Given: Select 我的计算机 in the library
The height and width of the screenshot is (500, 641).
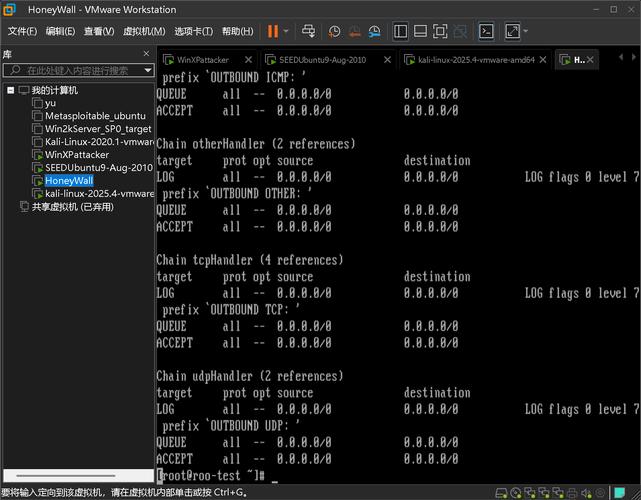Looking at the screenshot, I should click(54, 90).
